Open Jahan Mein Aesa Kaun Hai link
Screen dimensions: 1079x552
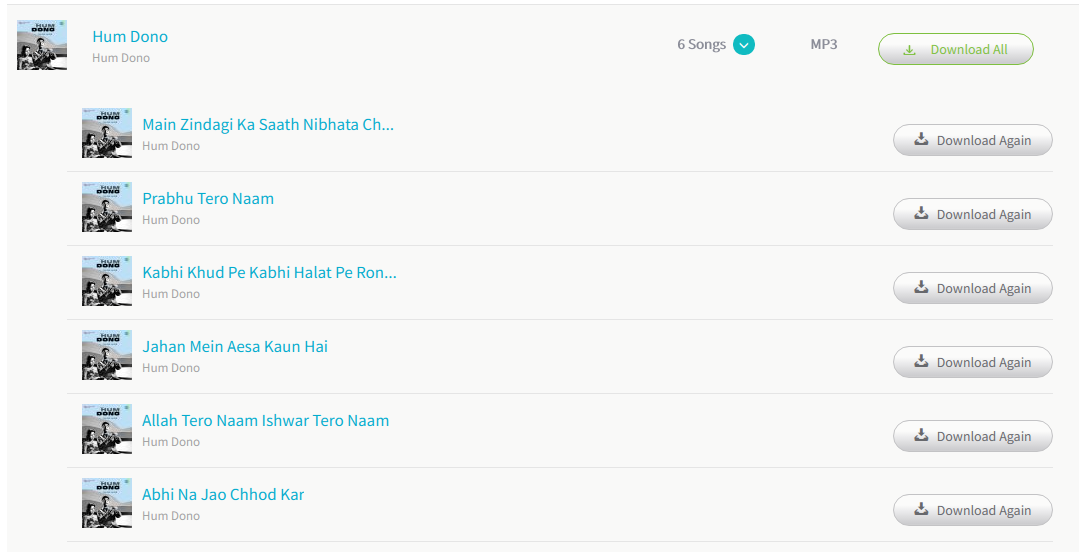235,346
